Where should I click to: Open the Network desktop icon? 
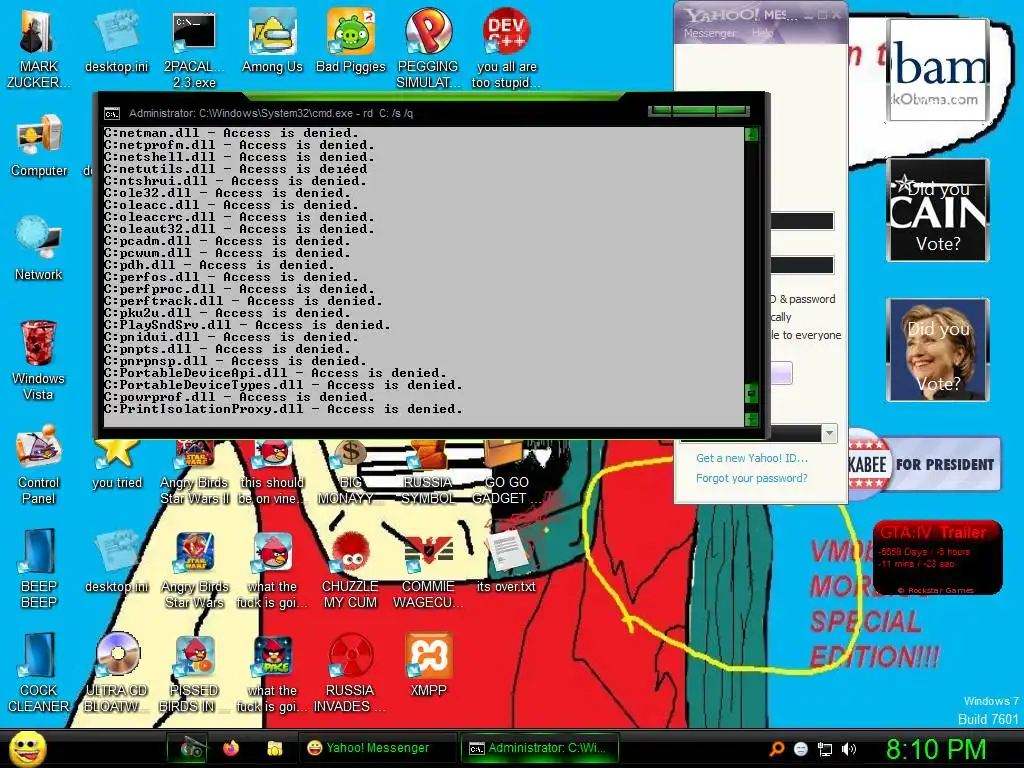point(39,248)
